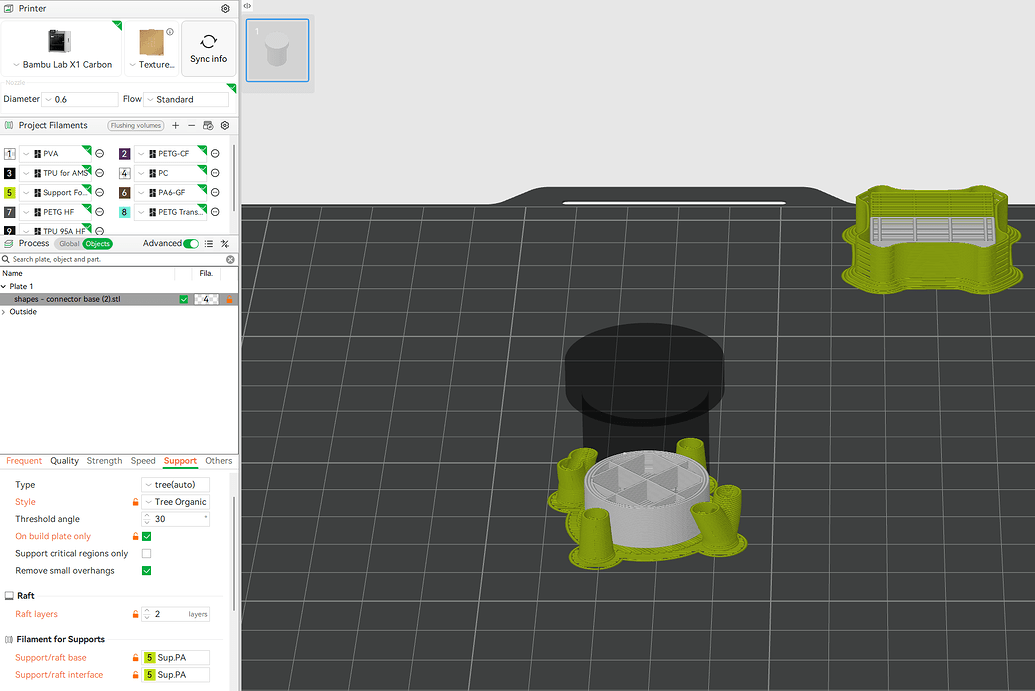Open Style Tree Organic dropdown

pos(176,502)
